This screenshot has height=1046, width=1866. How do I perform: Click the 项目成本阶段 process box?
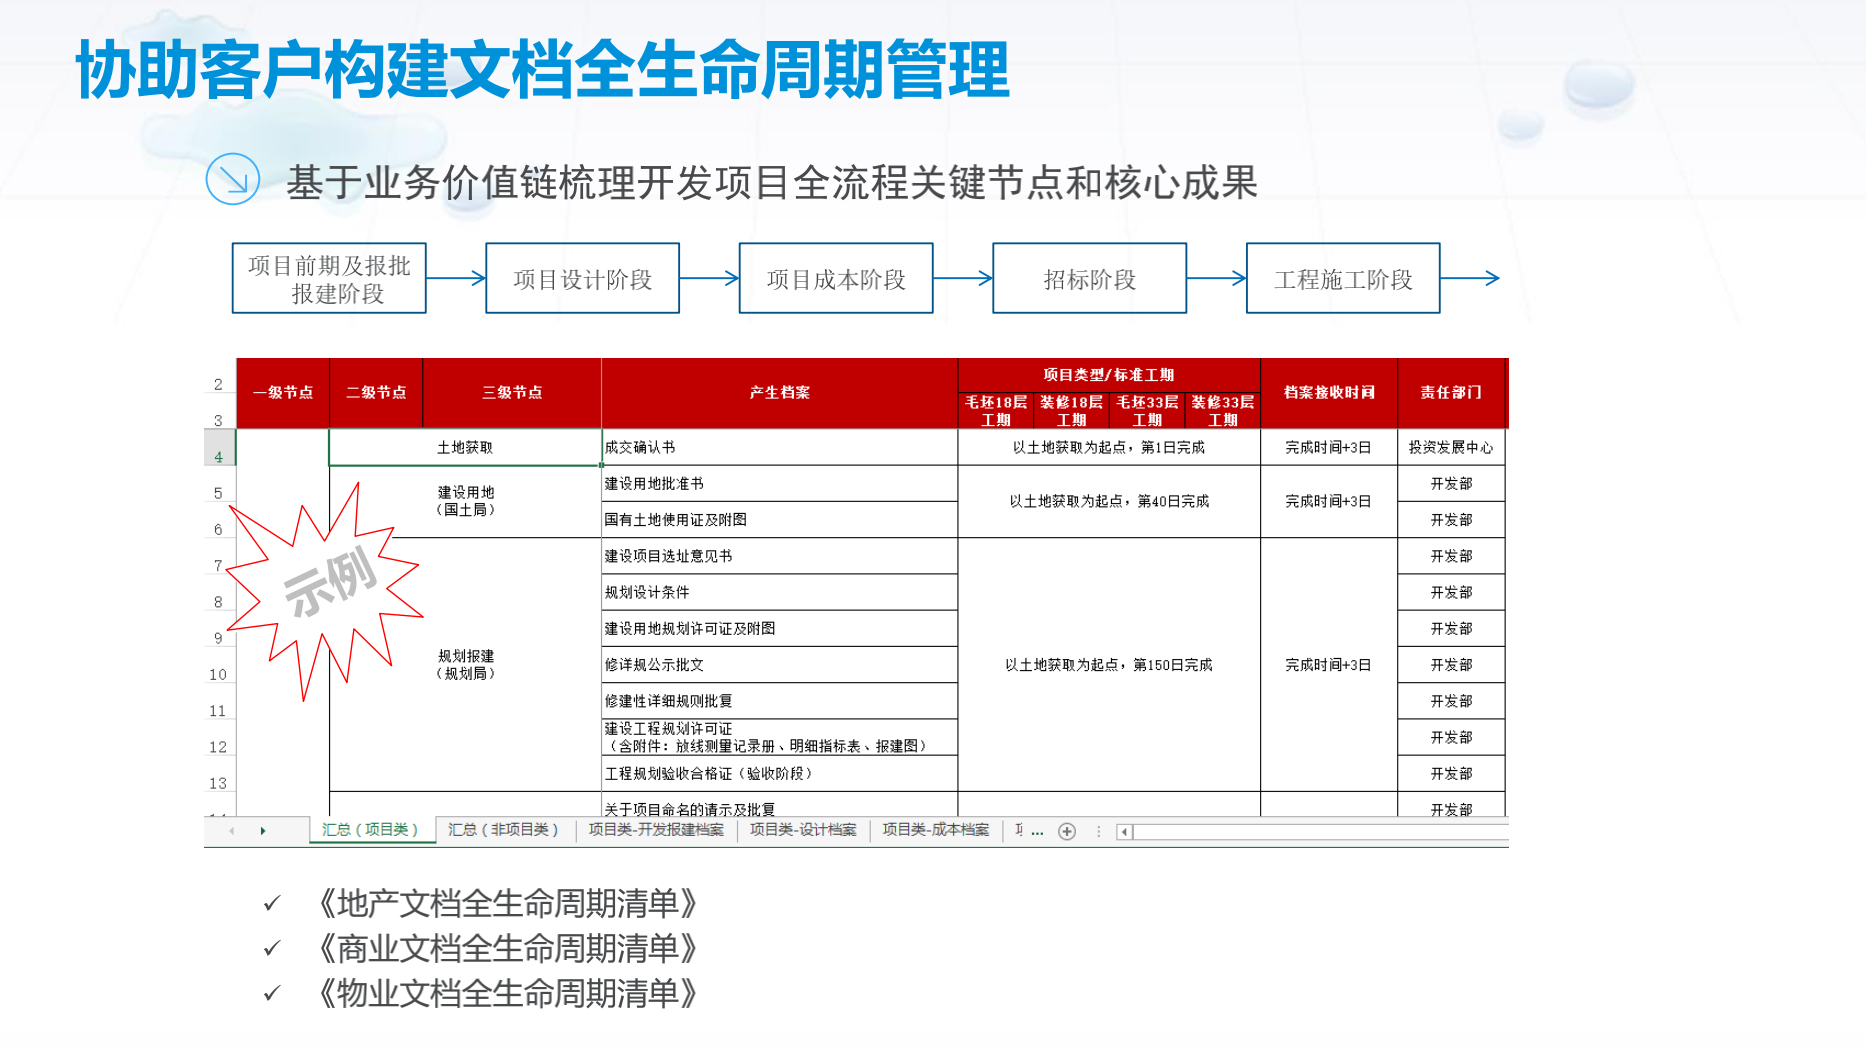836,278
